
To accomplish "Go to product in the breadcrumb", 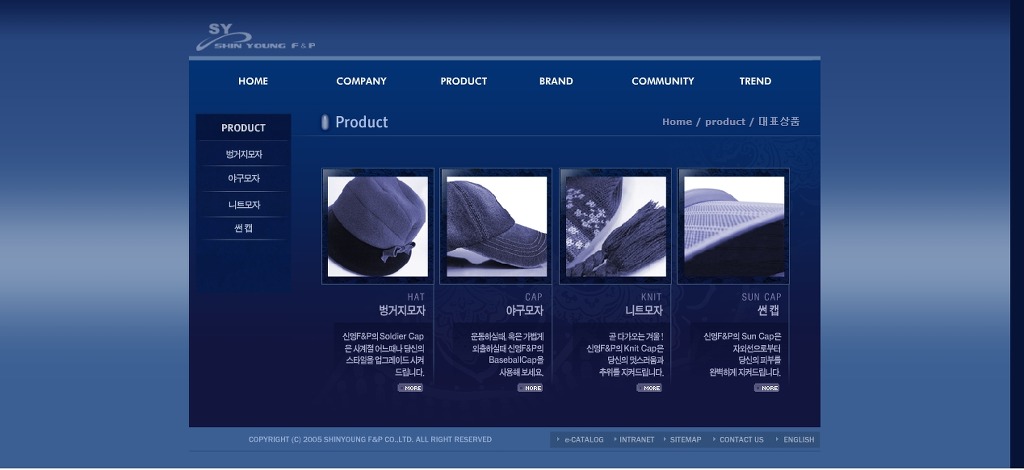I will pyautogui.click(x=725, y=122).
